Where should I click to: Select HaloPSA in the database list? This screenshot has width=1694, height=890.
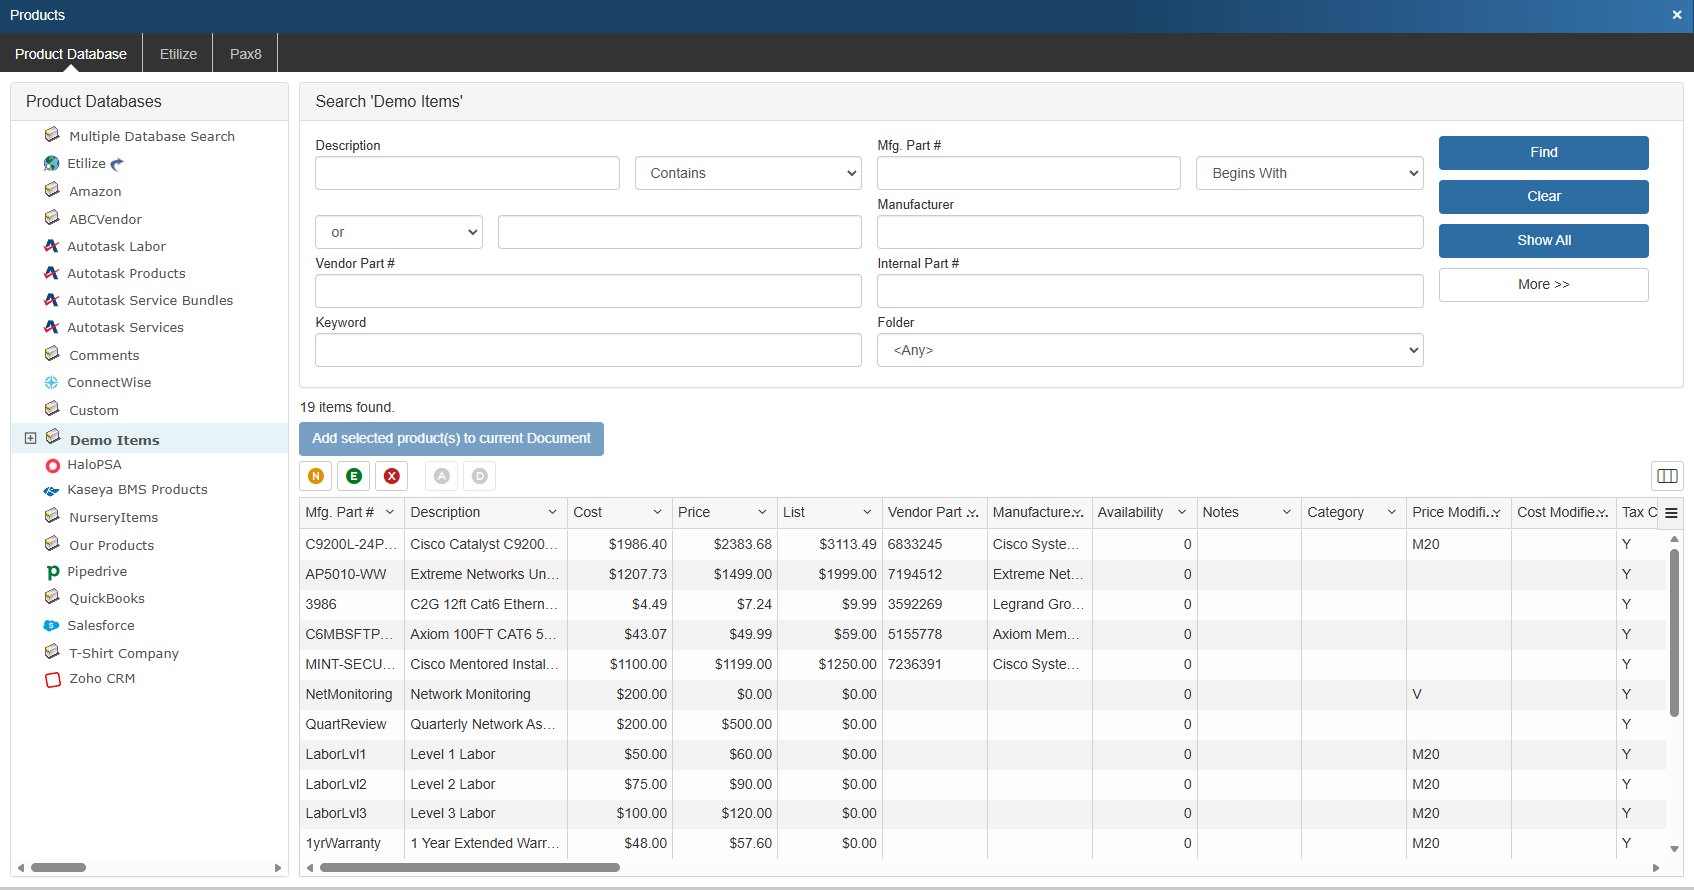[94, 465]
